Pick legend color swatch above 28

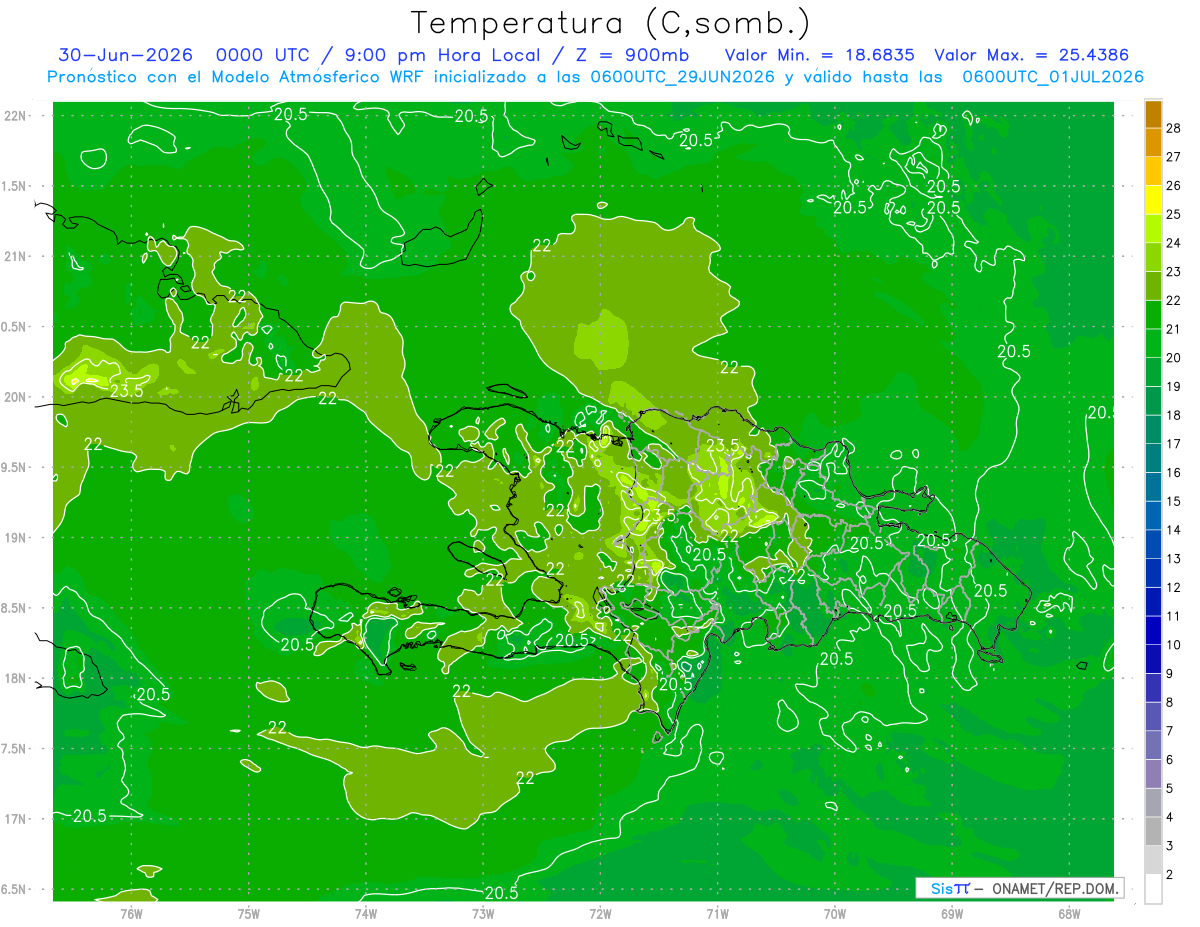[x=1153, y=114]
